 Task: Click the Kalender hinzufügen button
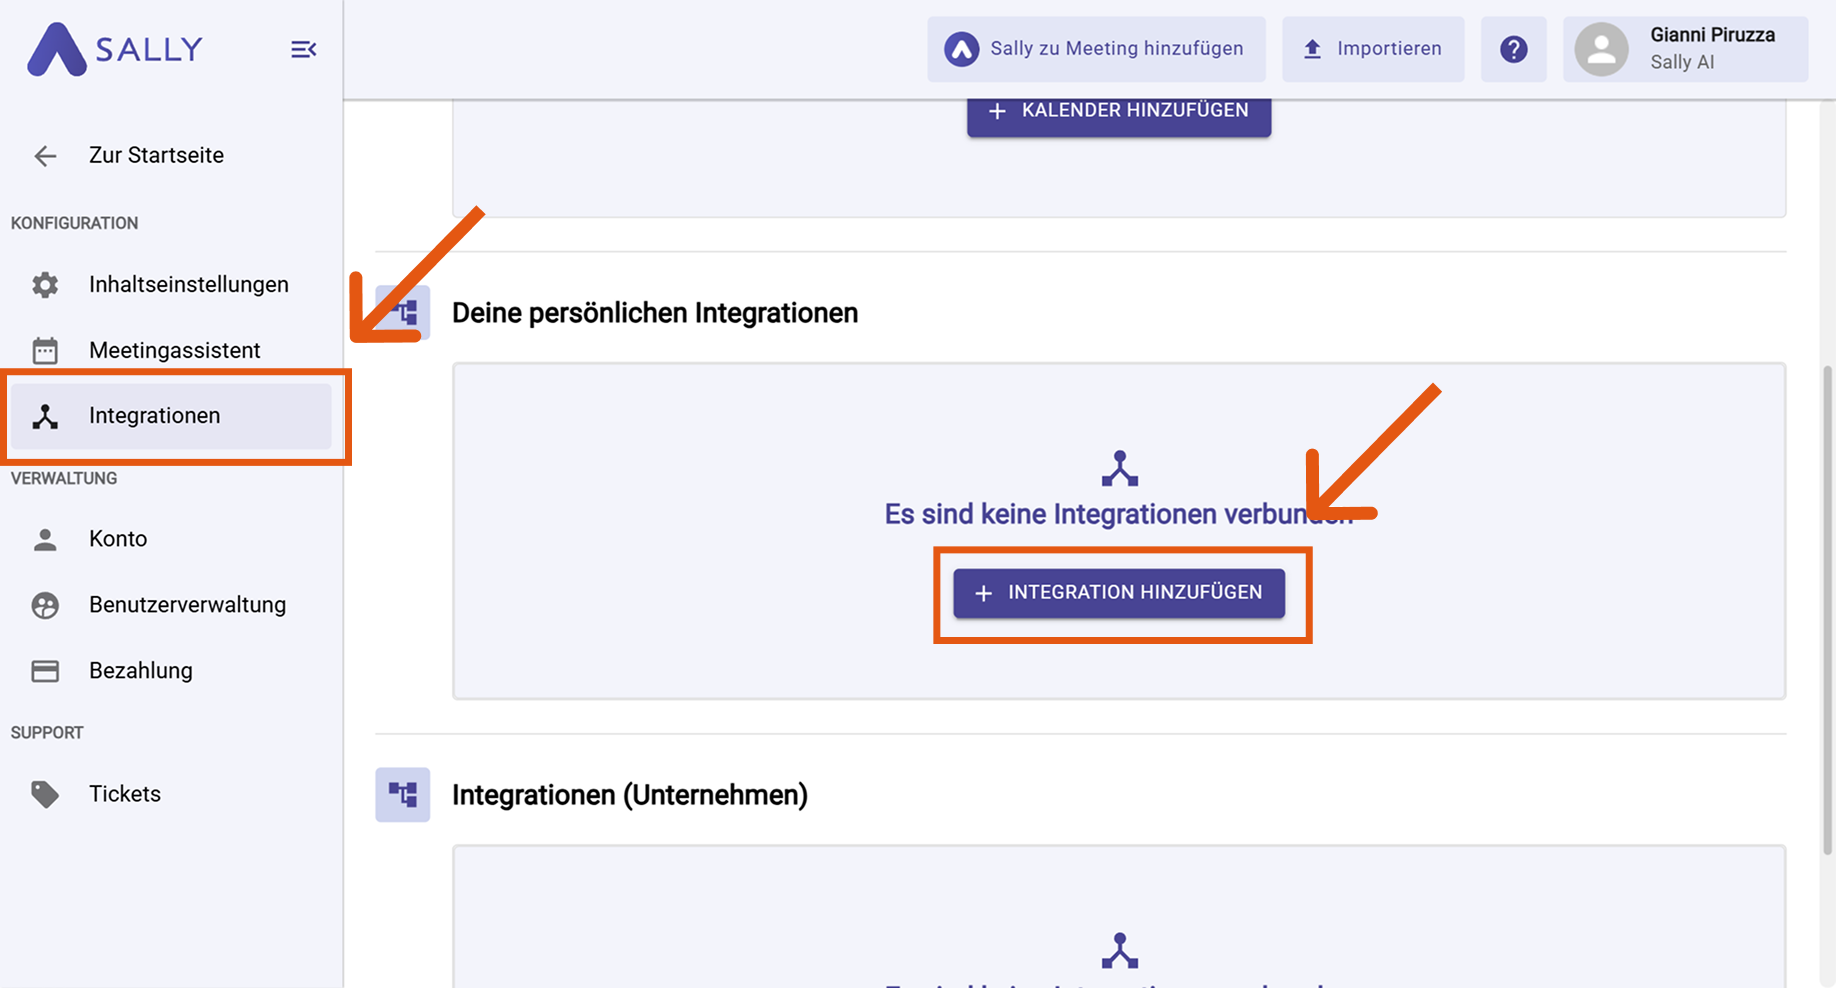(x=1118, y=112)
